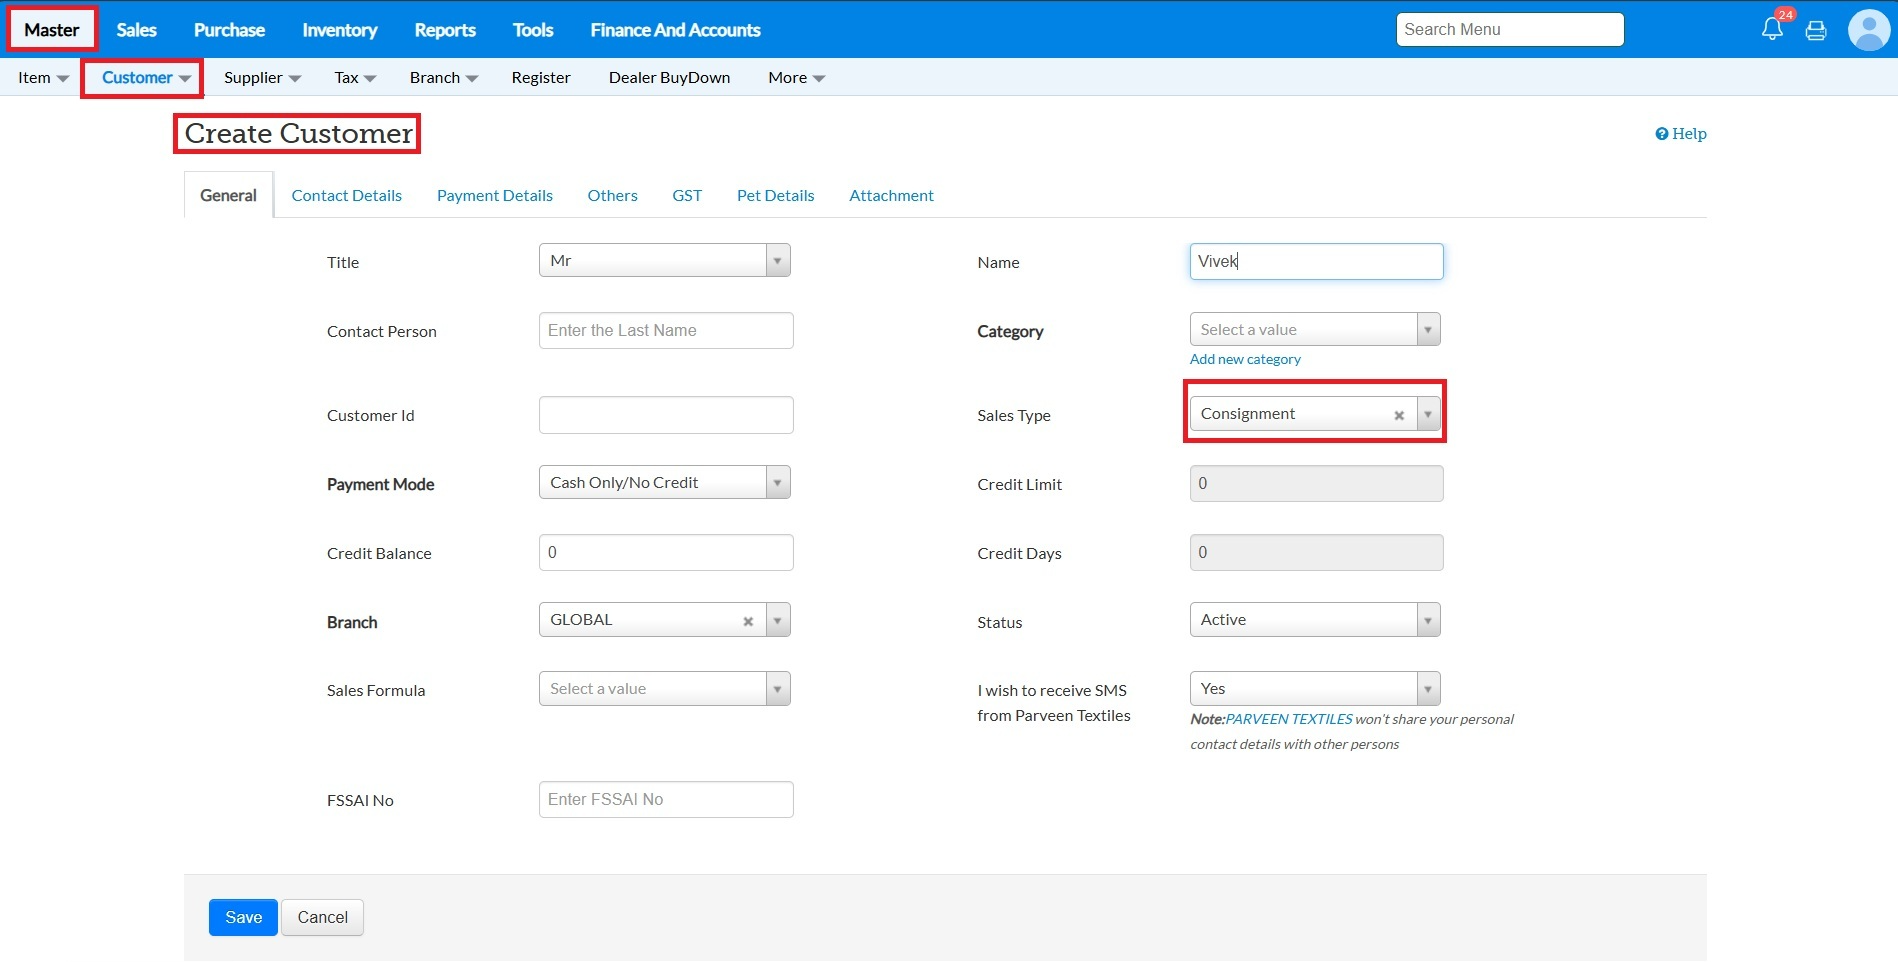The image size is (1898, 962).
Task: Click the Save button
Action: [243, 917]
